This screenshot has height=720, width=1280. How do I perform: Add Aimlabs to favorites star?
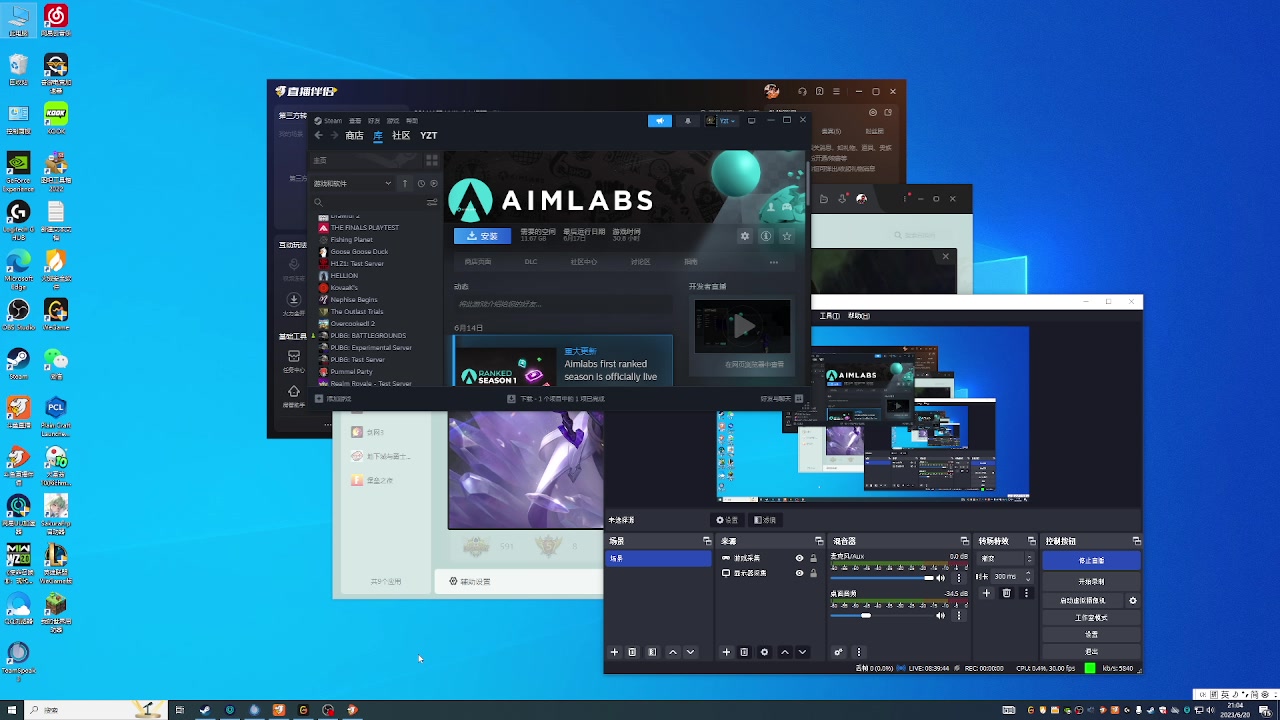click(x=787, y=236)
